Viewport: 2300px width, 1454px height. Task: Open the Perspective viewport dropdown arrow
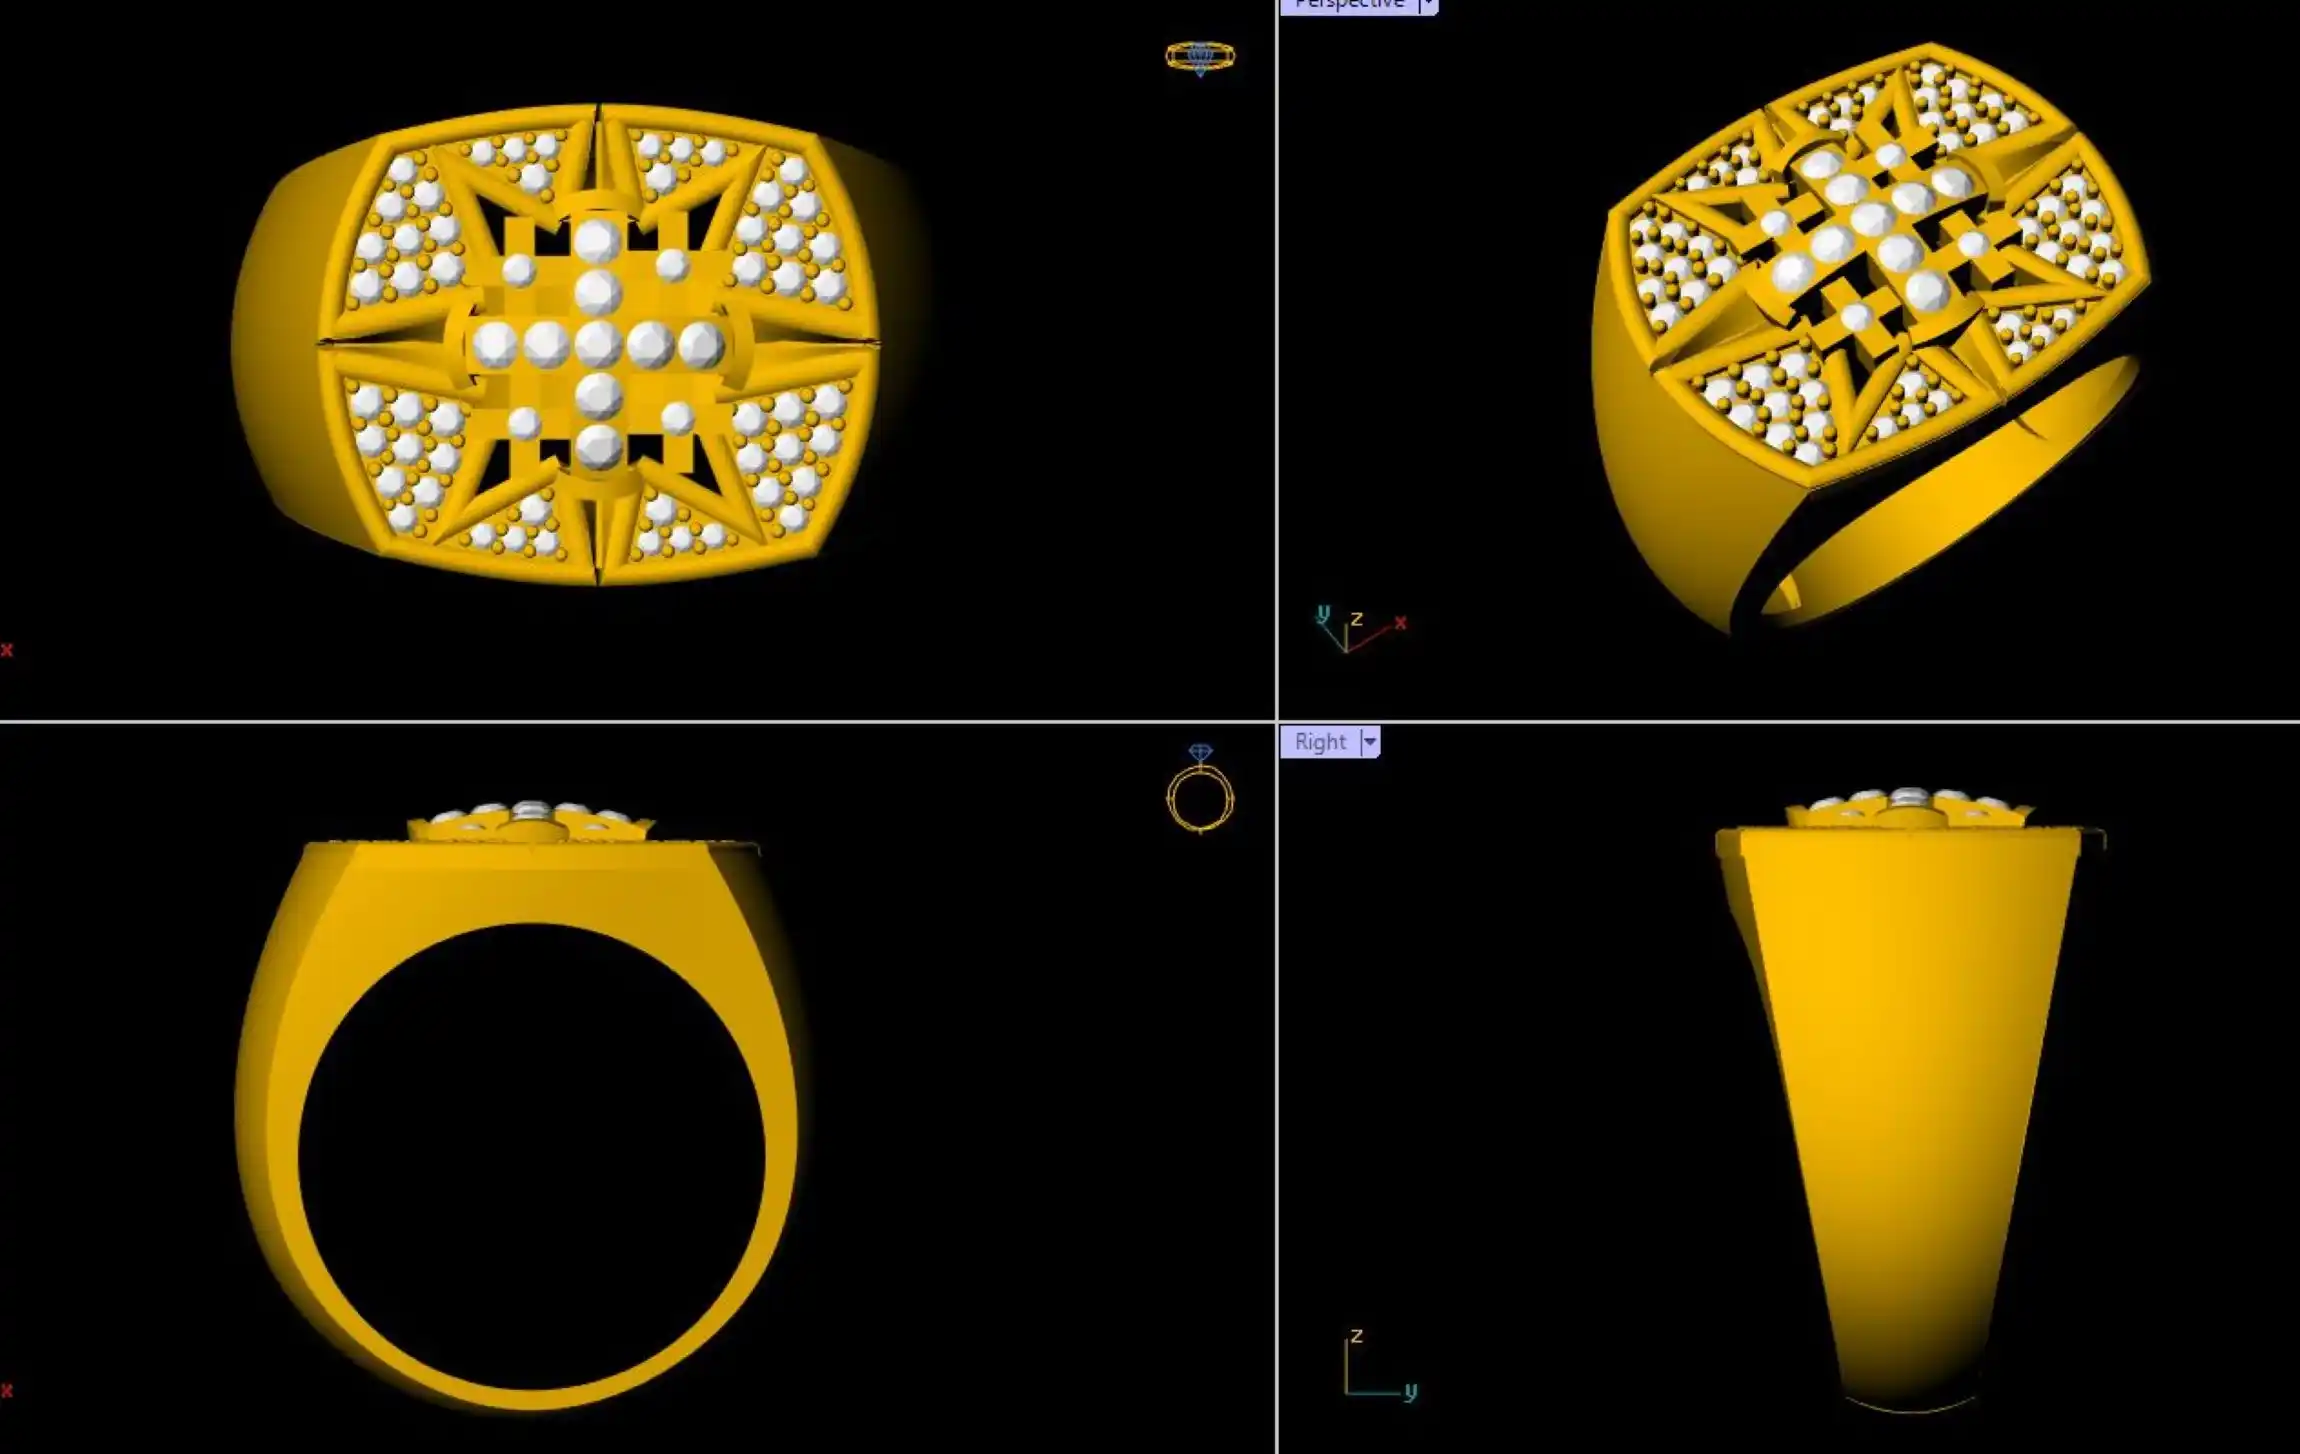1428,6
